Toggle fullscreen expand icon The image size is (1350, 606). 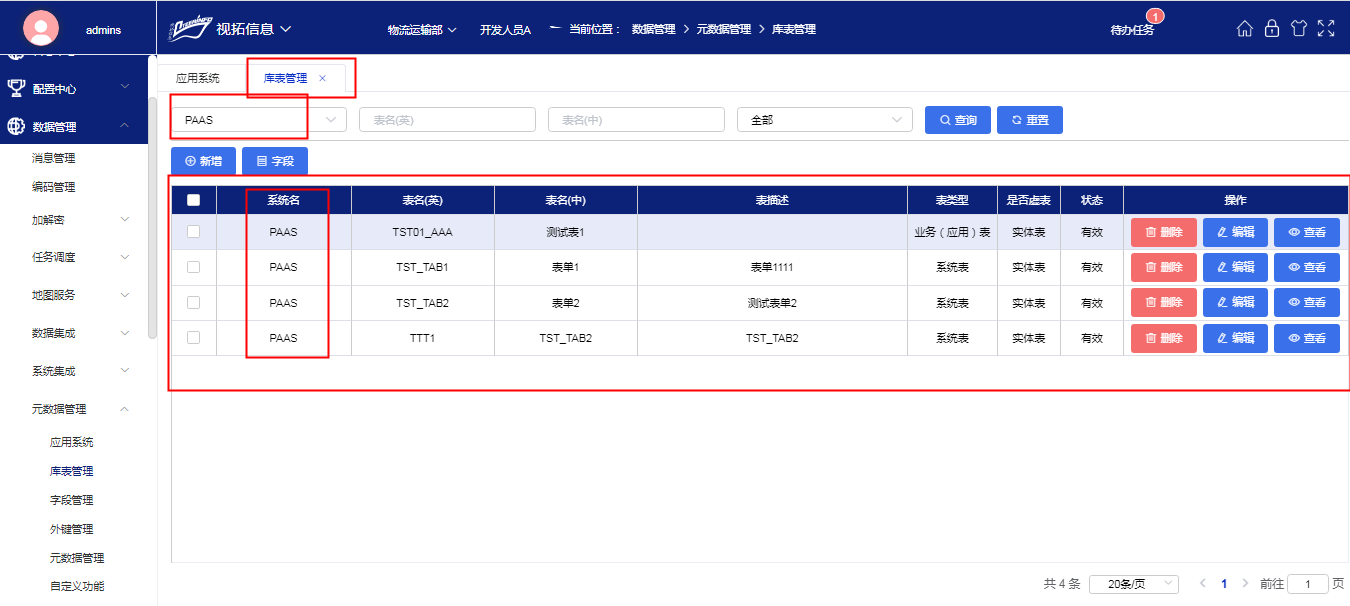pyautogui.click(x=1326, y=29)
